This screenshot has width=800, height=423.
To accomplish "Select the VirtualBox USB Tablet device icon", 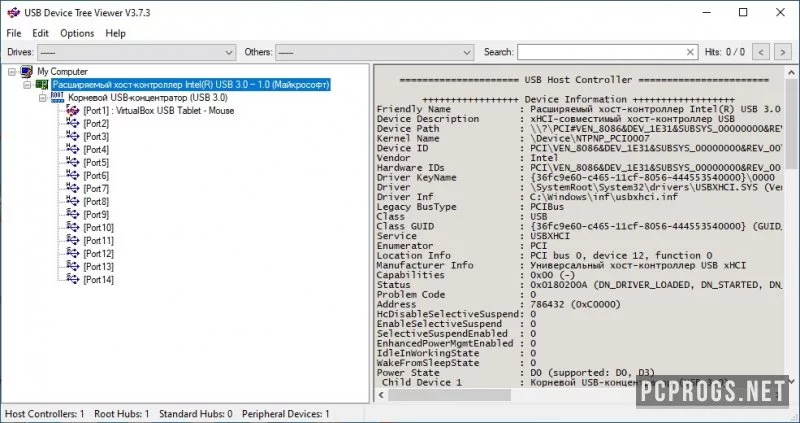I will point(73,110).
